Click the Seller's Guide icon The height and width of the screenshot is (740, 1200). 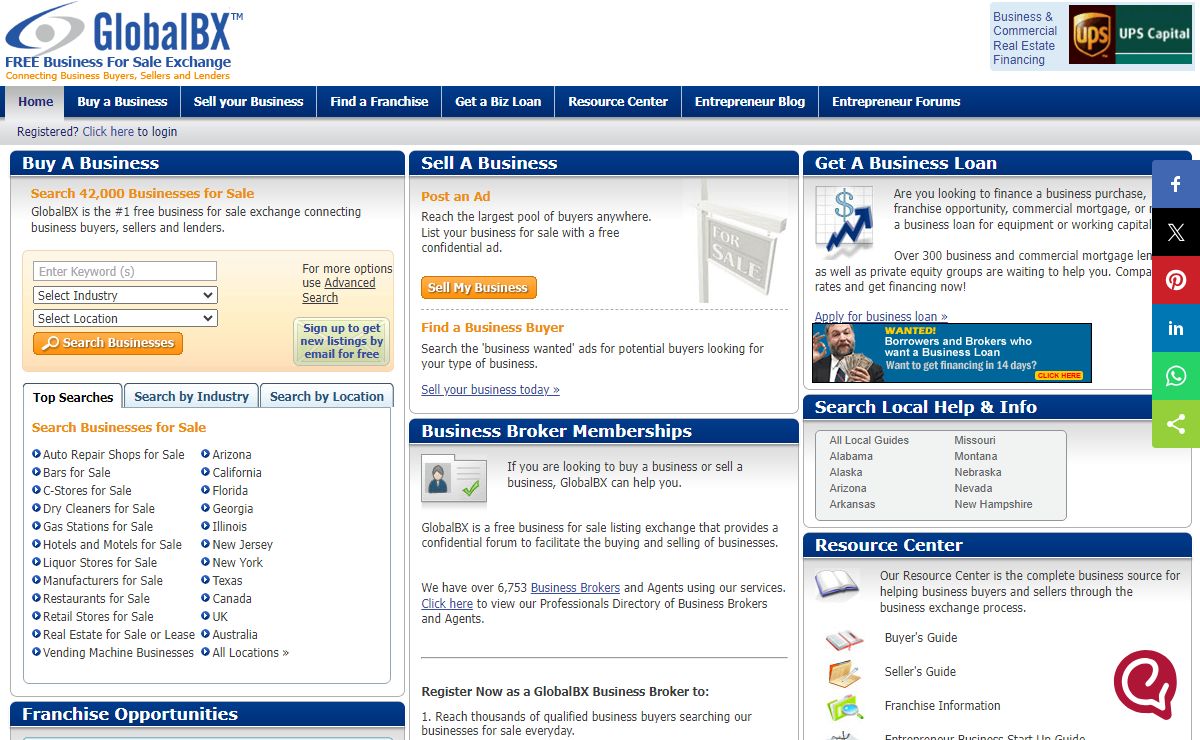click(x=845, y=673)
